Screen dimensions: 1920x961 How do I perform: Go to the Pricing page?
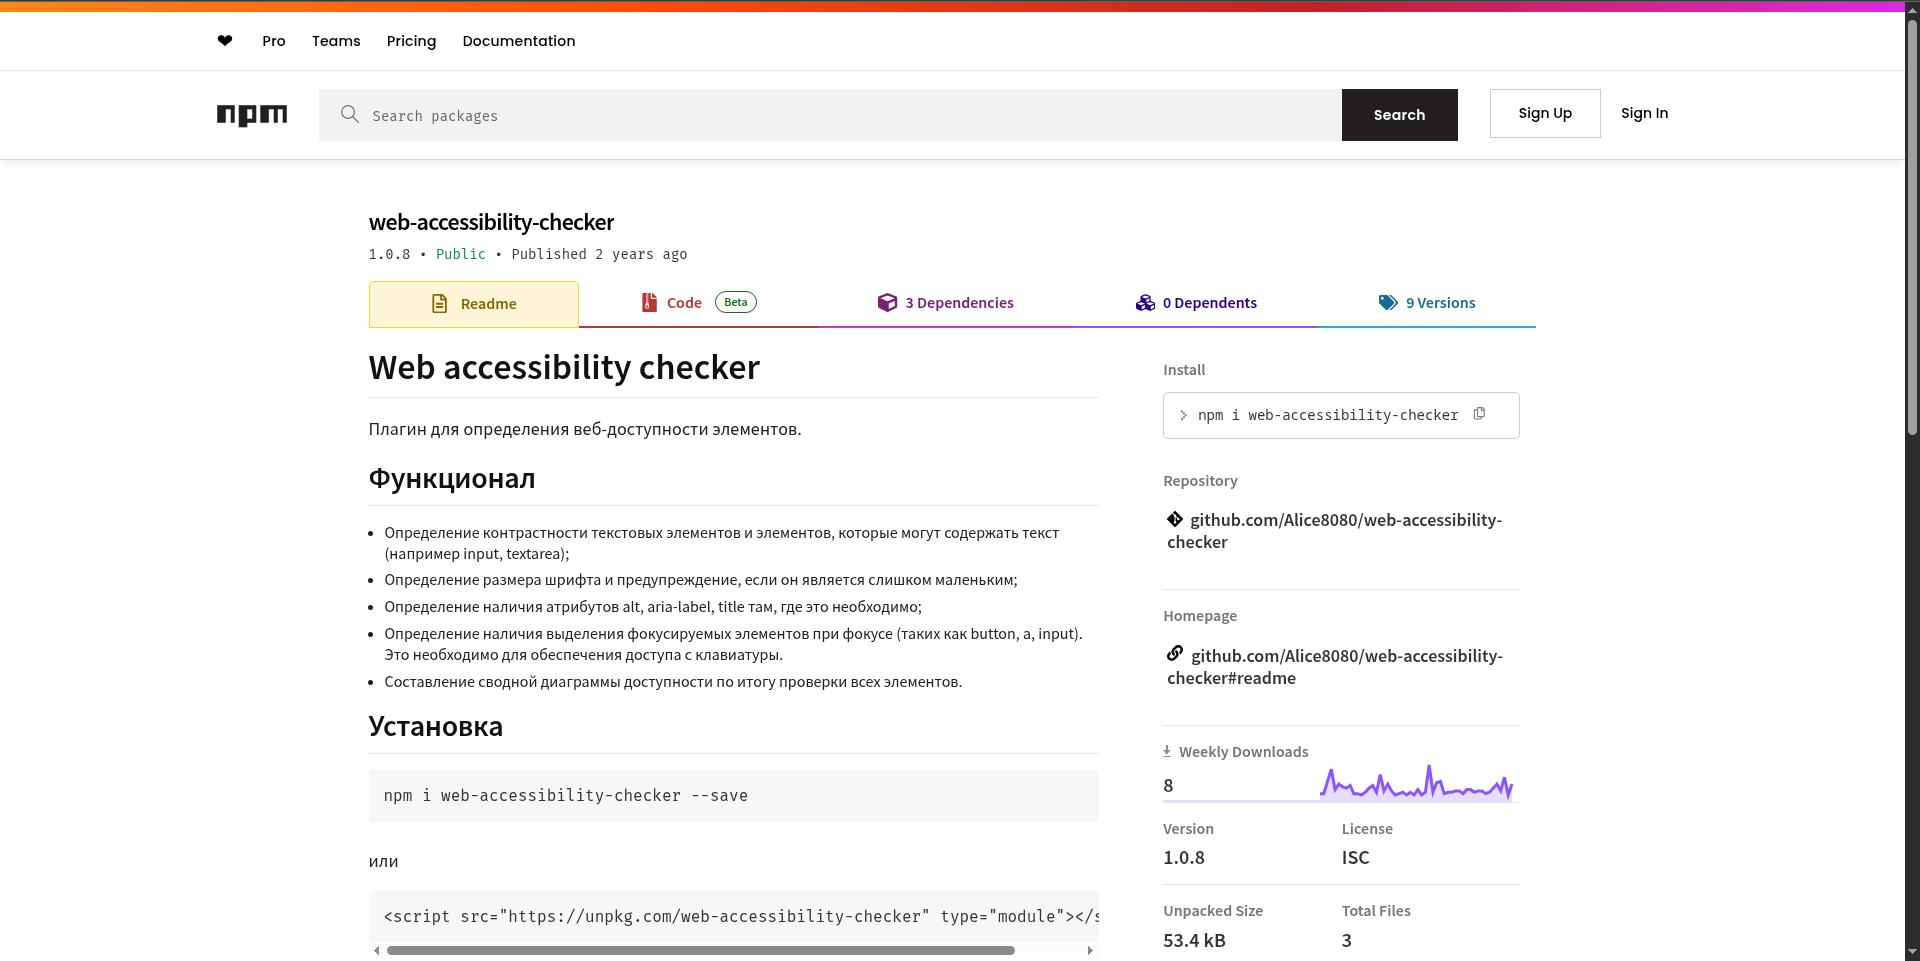pos(412,41)
